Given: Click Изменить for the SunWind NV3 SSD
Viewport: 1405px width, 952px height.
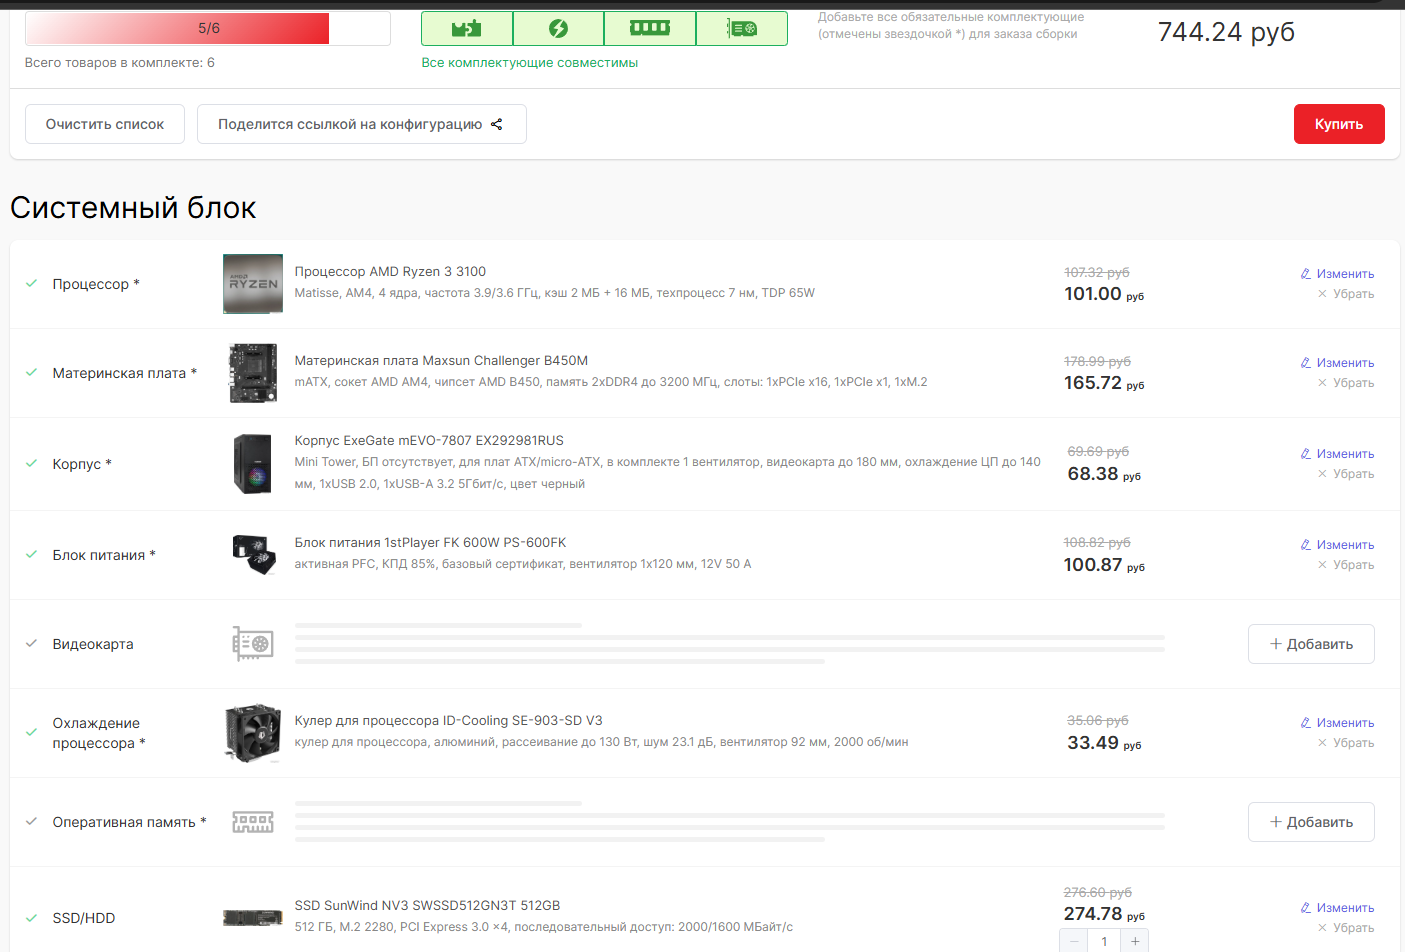Looking at the screenshot, I should pyautogui.click(x=1337, y=908).
